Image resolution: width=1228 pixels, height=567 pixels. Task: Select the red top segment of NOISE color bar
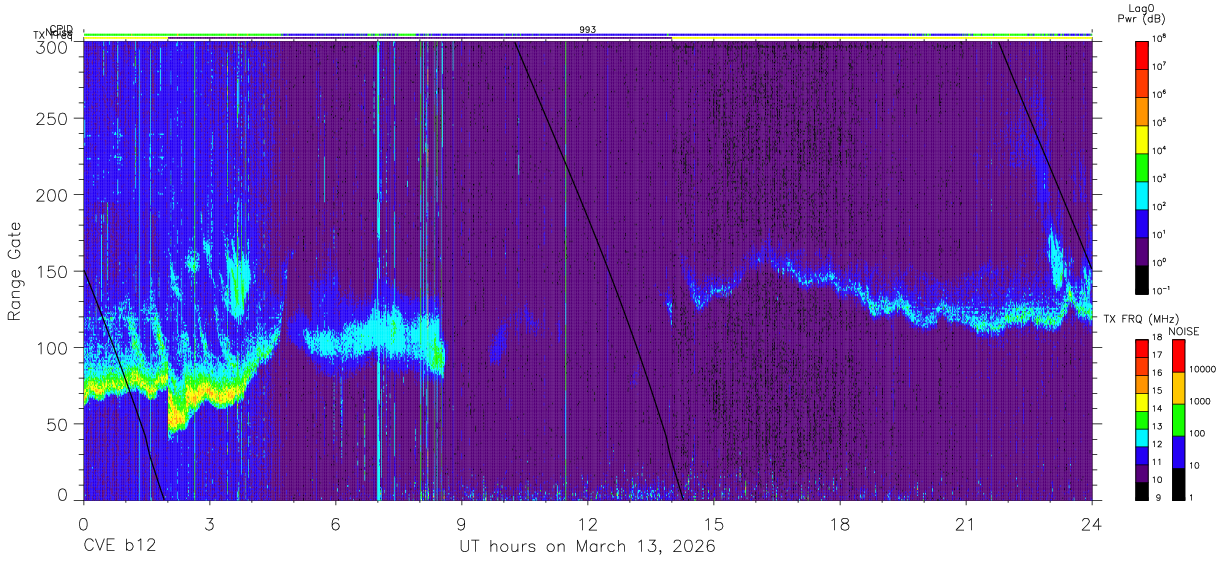(1178, 356)
